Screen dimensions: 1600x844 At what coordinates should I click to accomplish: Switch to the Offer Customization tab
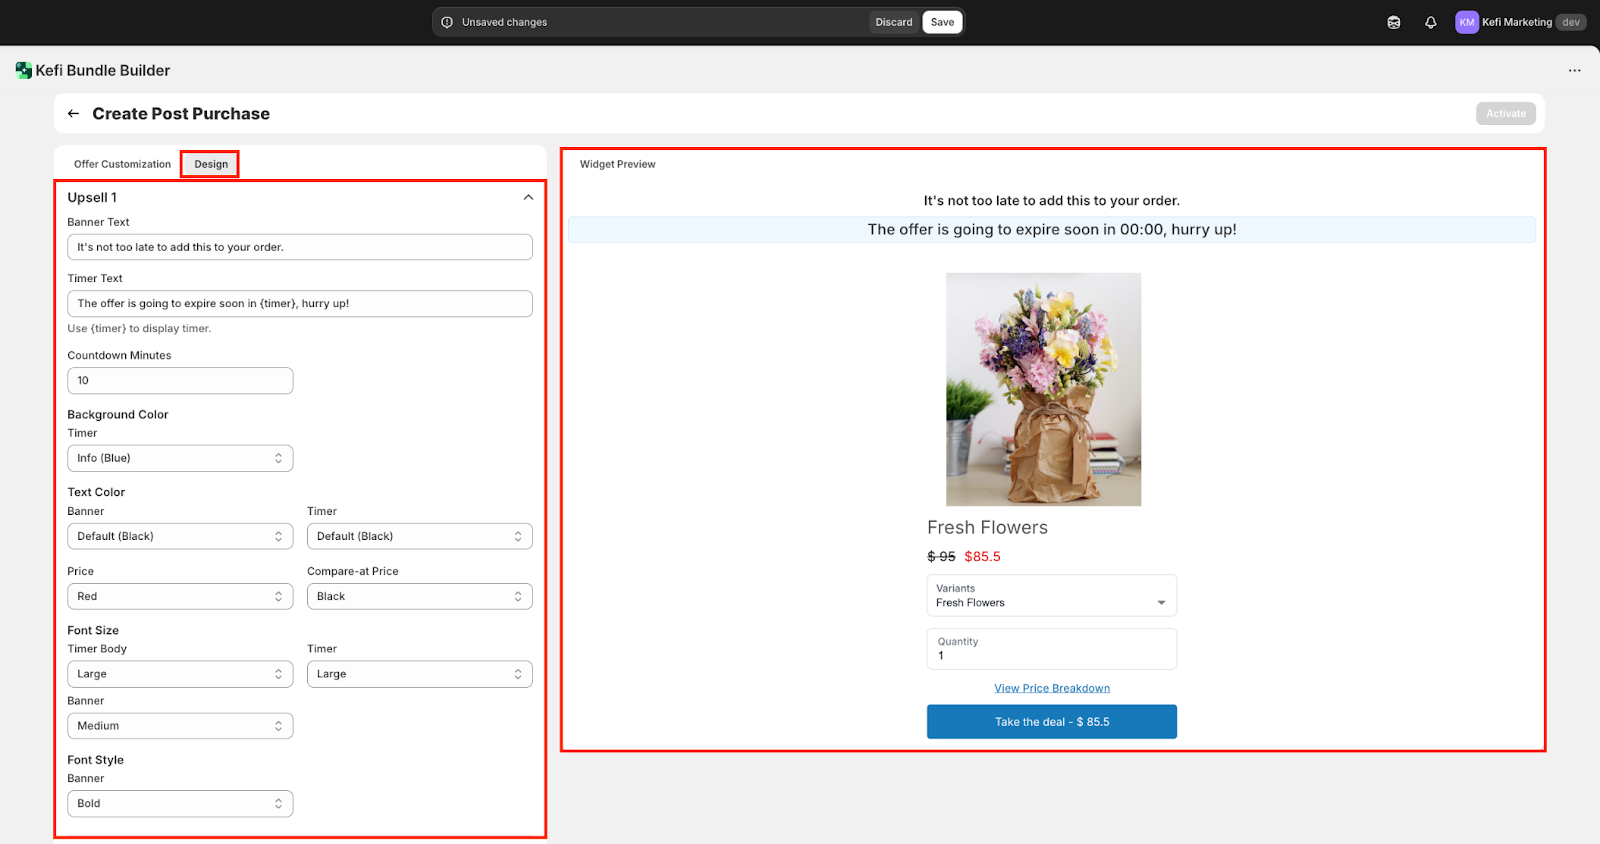click(122, 164)
